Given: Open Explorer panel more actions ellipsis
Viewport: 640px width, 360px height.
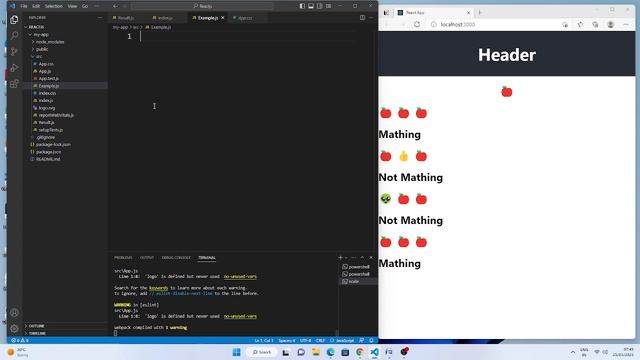Looking at the screenshot, I should click(x=100, y=18).
